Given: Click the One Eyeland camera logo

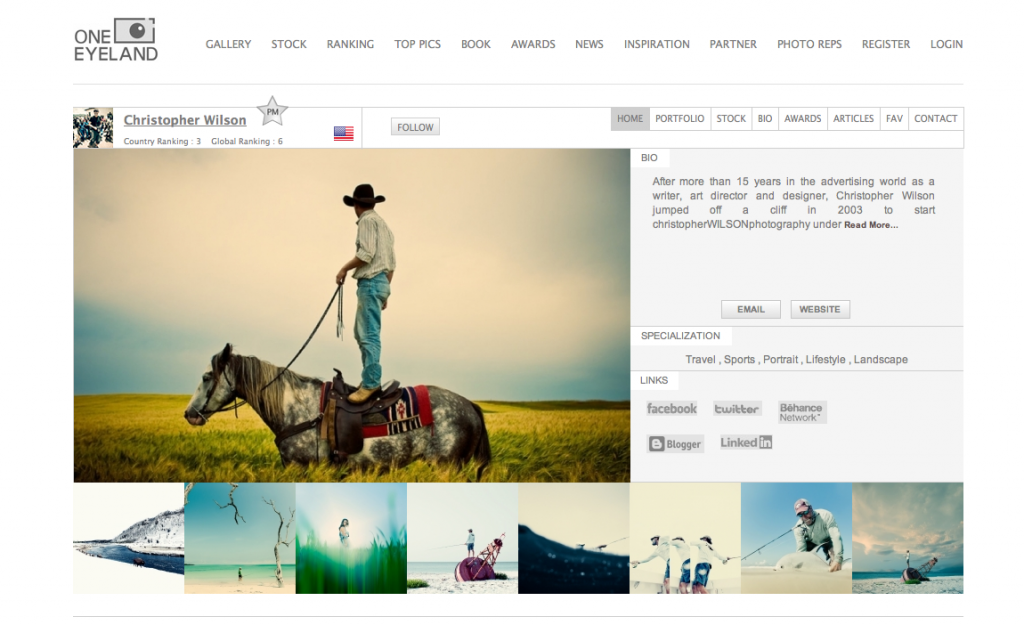Looking at the screenshot, I should (x=116, y=40).
